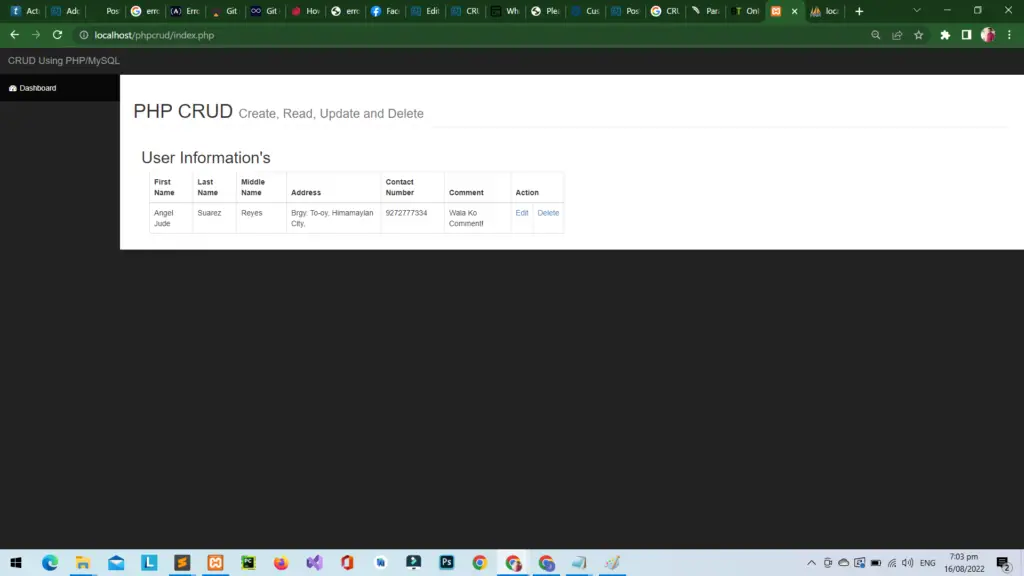Reload the page with the refresh icon
The height and width of the screenshot is (576, 1024).
(57, 35)
